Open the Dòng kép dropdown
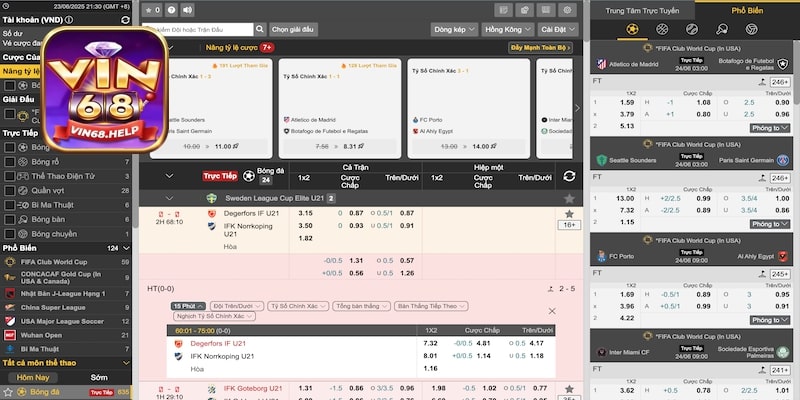The height and width of the screenshot is (400, 800). point(454,30)
